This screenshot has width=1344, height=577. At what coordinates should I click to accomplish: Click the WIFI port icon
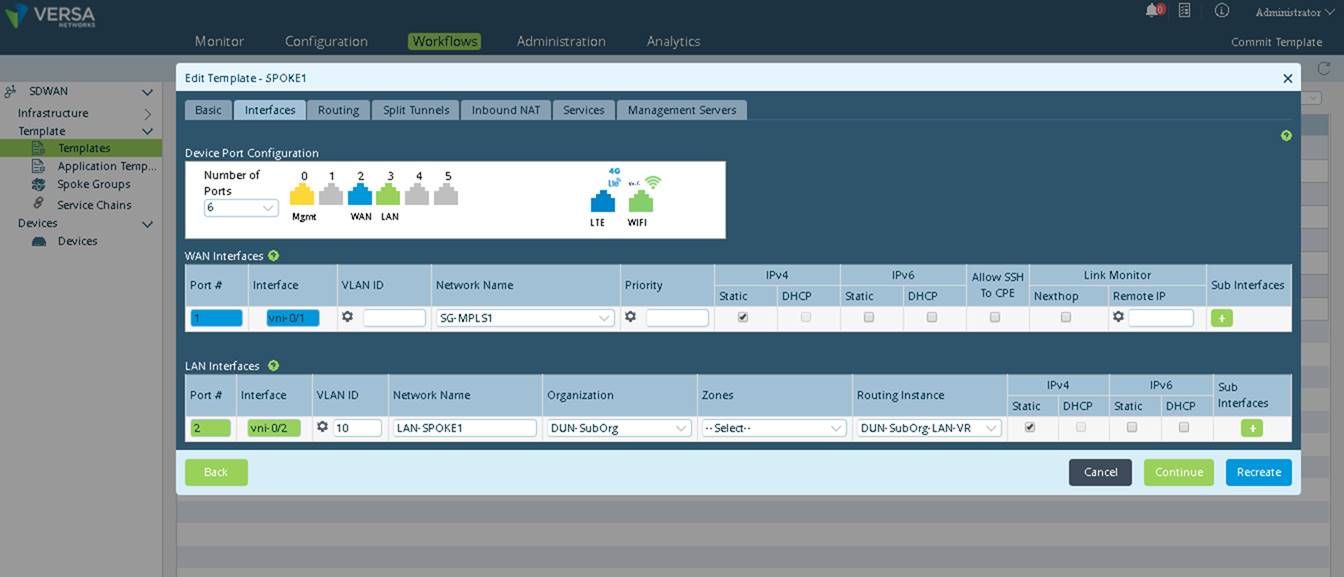tap(640, 200)
